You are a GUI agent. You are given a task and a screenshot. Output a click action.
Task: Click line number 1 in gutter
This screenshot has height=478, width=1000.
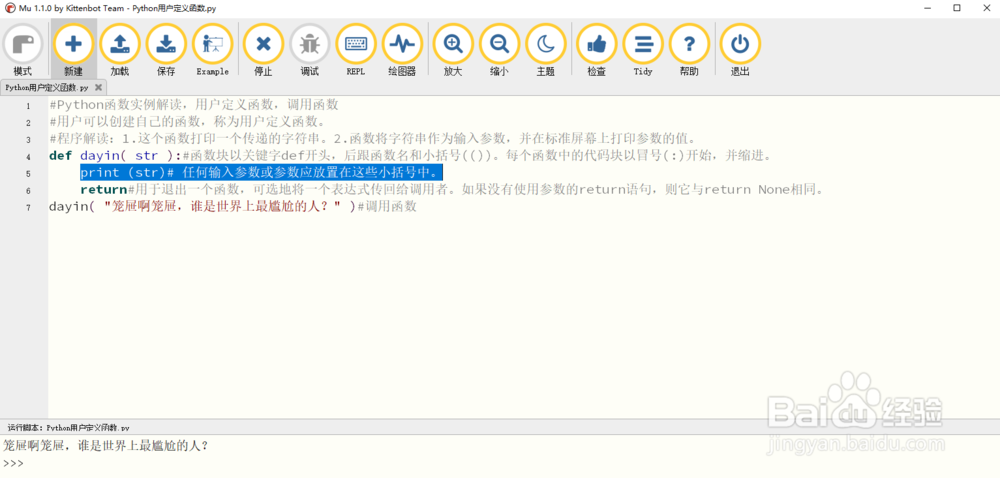pyautogui.click(x=28, y=106)
